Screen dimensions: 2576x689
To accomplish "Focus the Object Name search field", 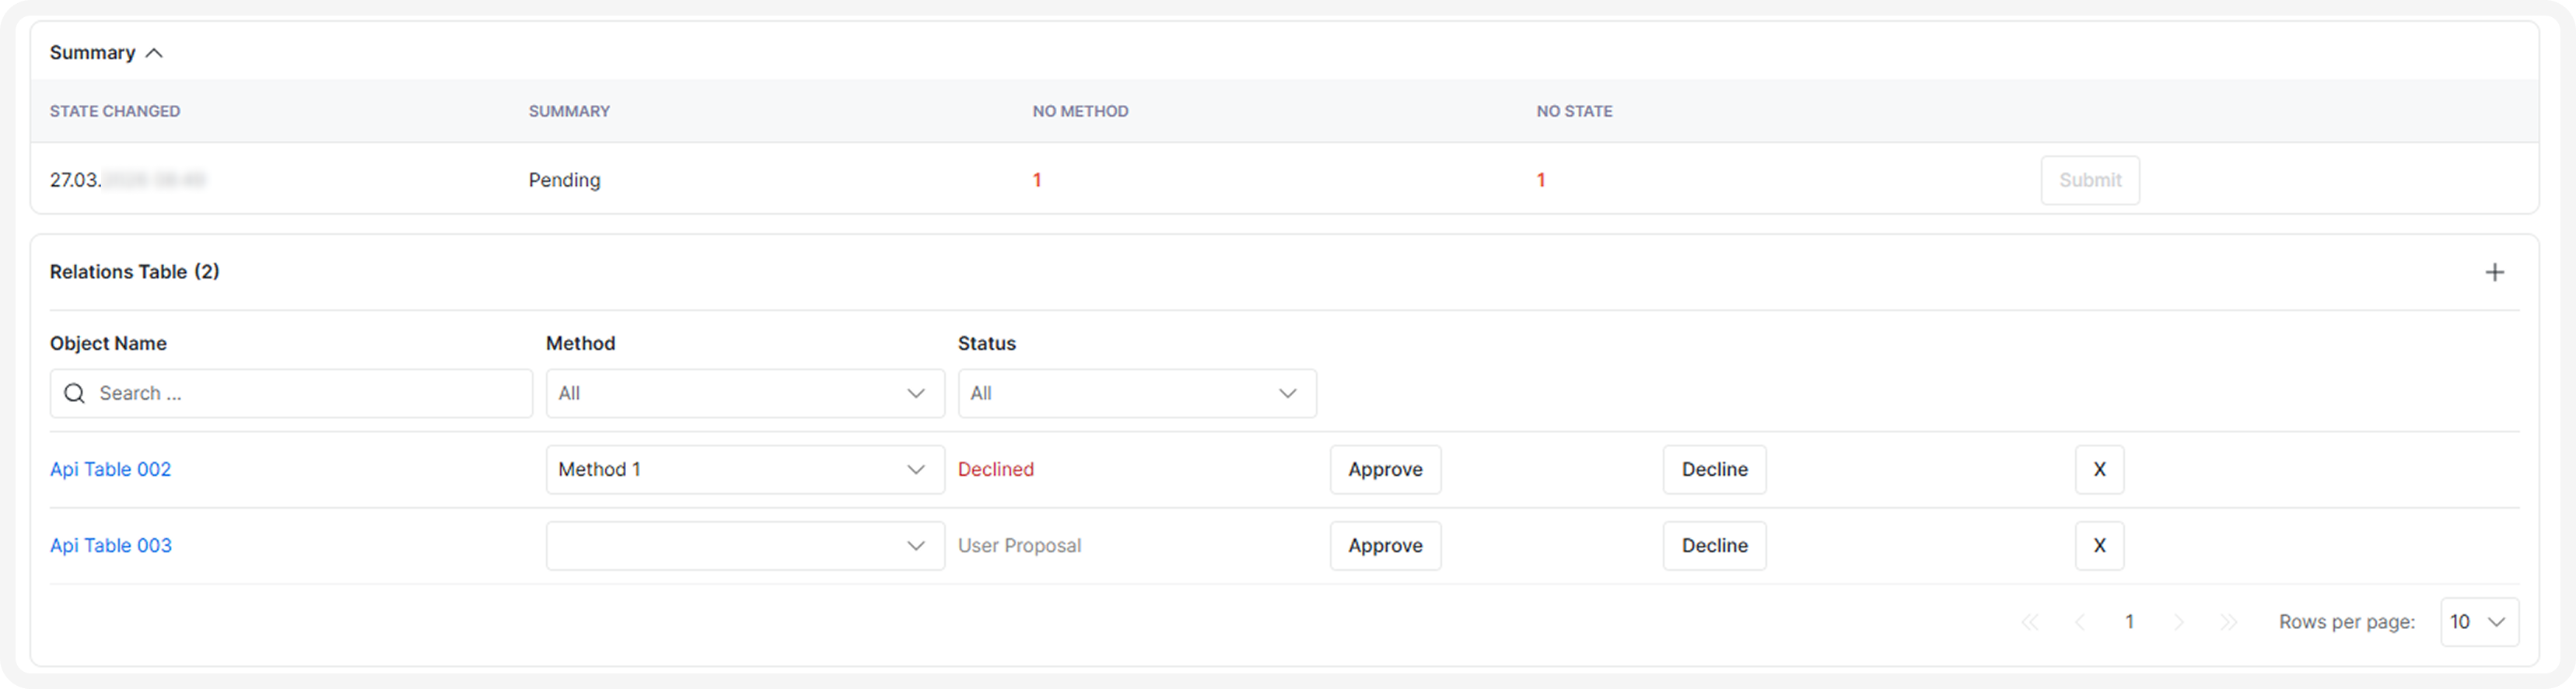I will (291, 393).
